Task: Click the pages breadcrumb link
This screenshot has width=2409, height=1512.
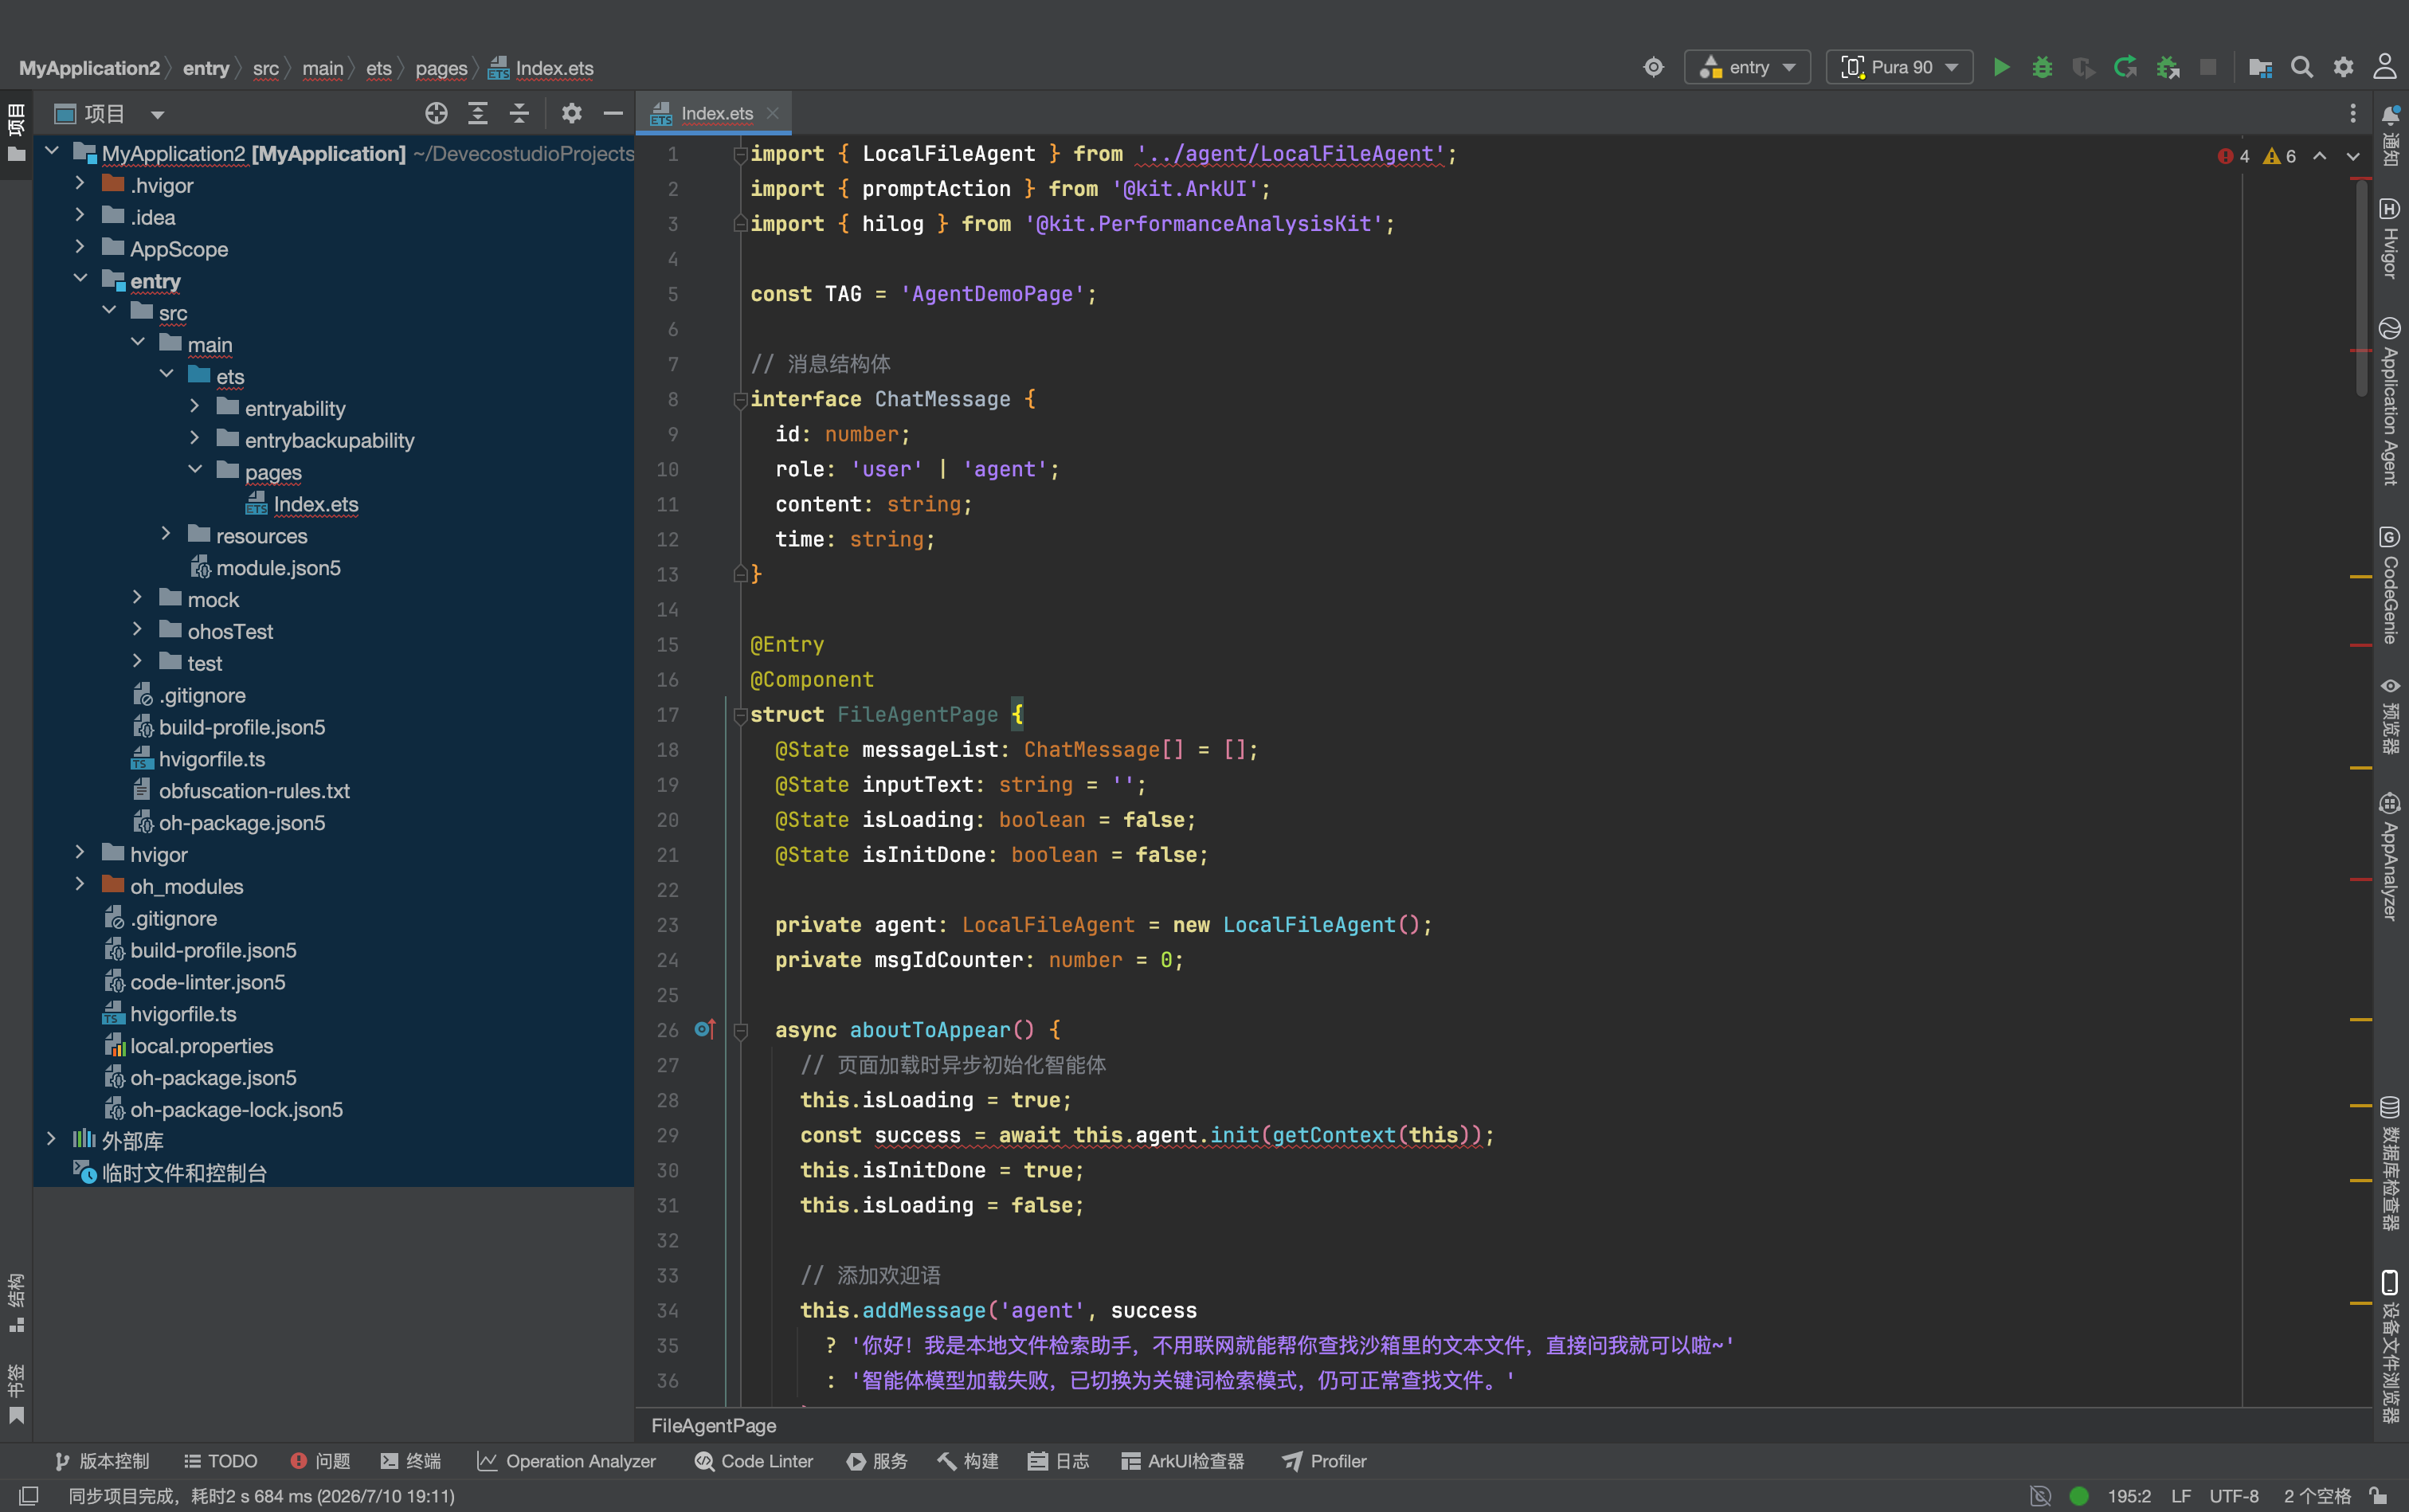Action: point(441,68)
